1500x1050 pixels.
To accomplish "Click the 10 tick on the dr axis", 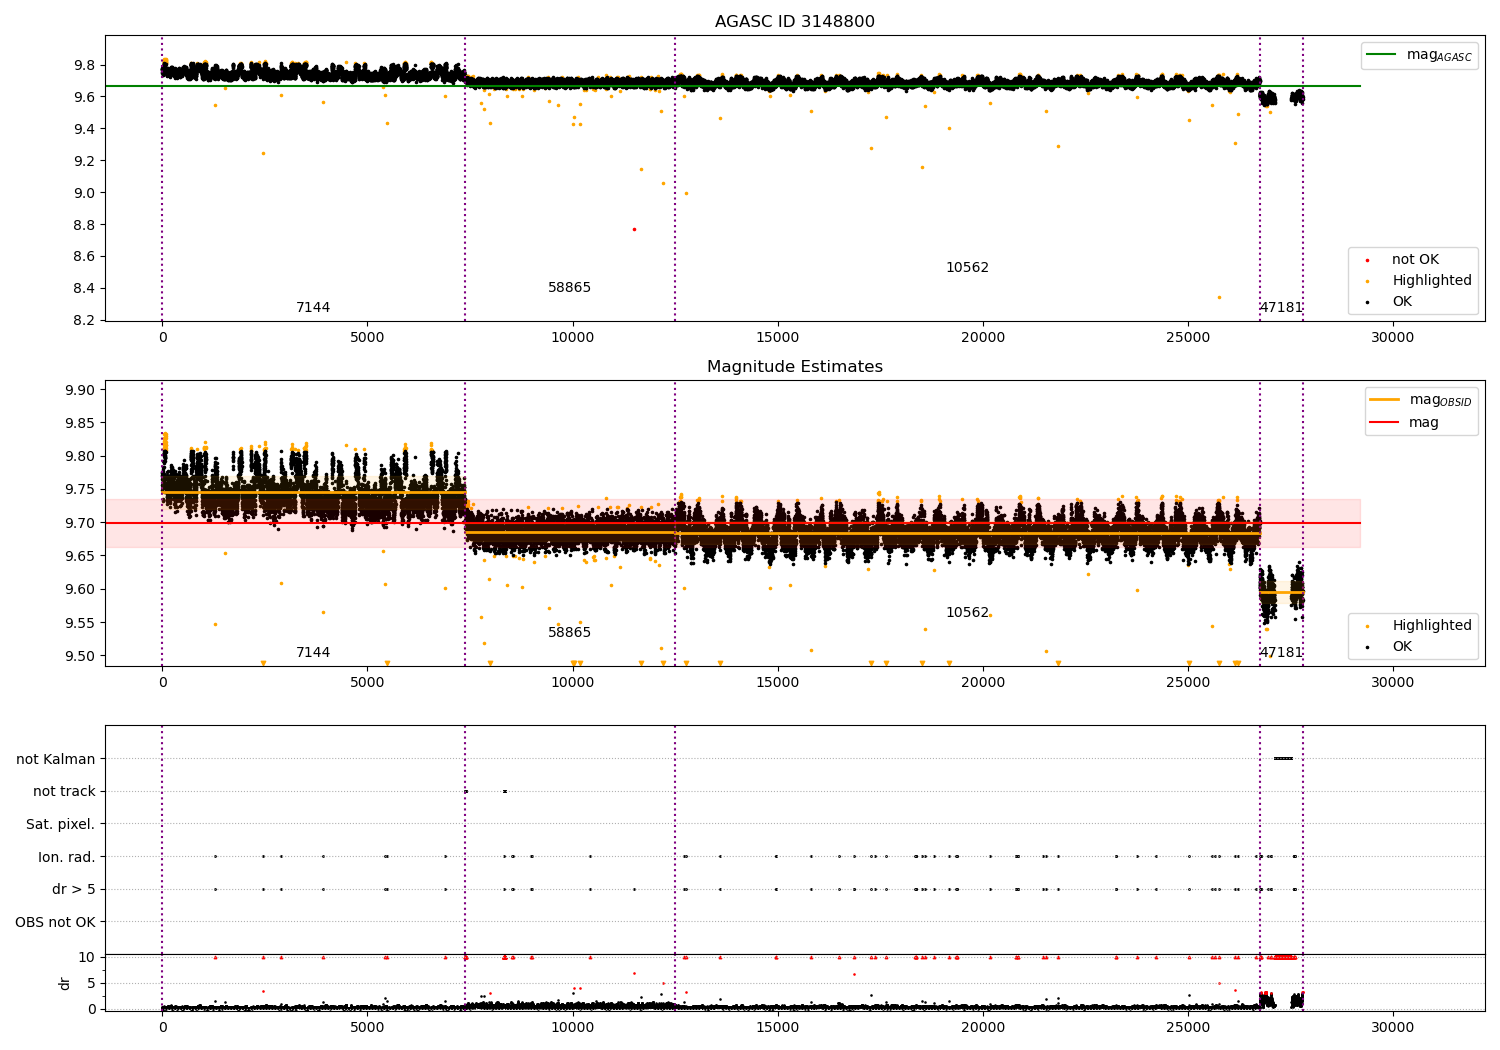I will click(x=87, y=958).
